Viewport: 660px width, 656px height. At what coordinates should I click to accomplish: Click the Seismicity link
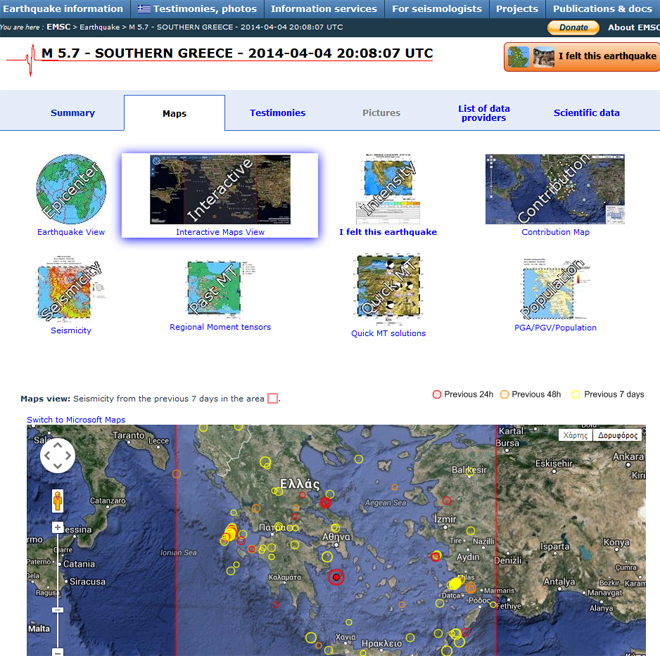pyautogui.click(x=71, y=331)
